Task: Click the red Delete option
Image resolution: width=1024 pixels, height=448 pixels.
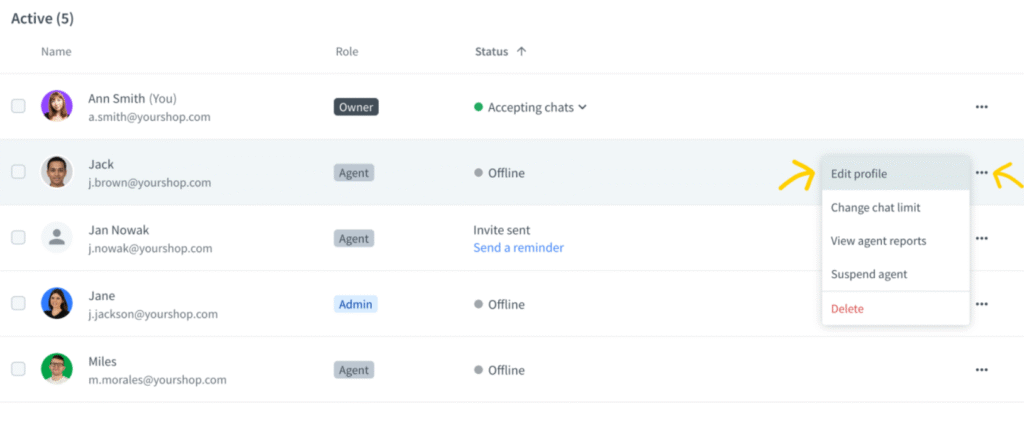Action: 847,309
